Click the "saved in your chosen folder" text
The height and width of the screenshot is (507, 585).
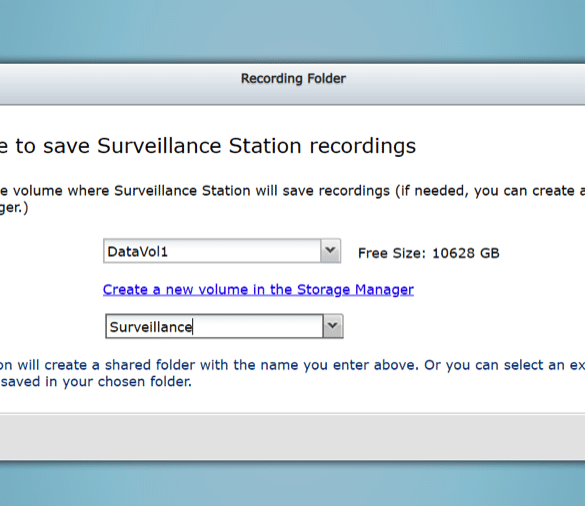click(96, 382)
